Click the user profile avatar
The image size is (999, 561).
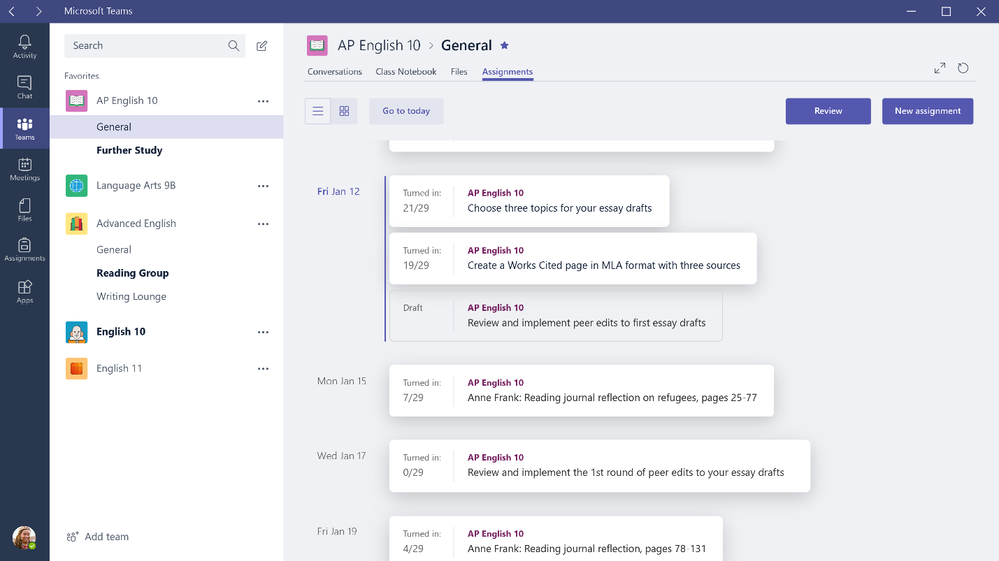(24, 537)
